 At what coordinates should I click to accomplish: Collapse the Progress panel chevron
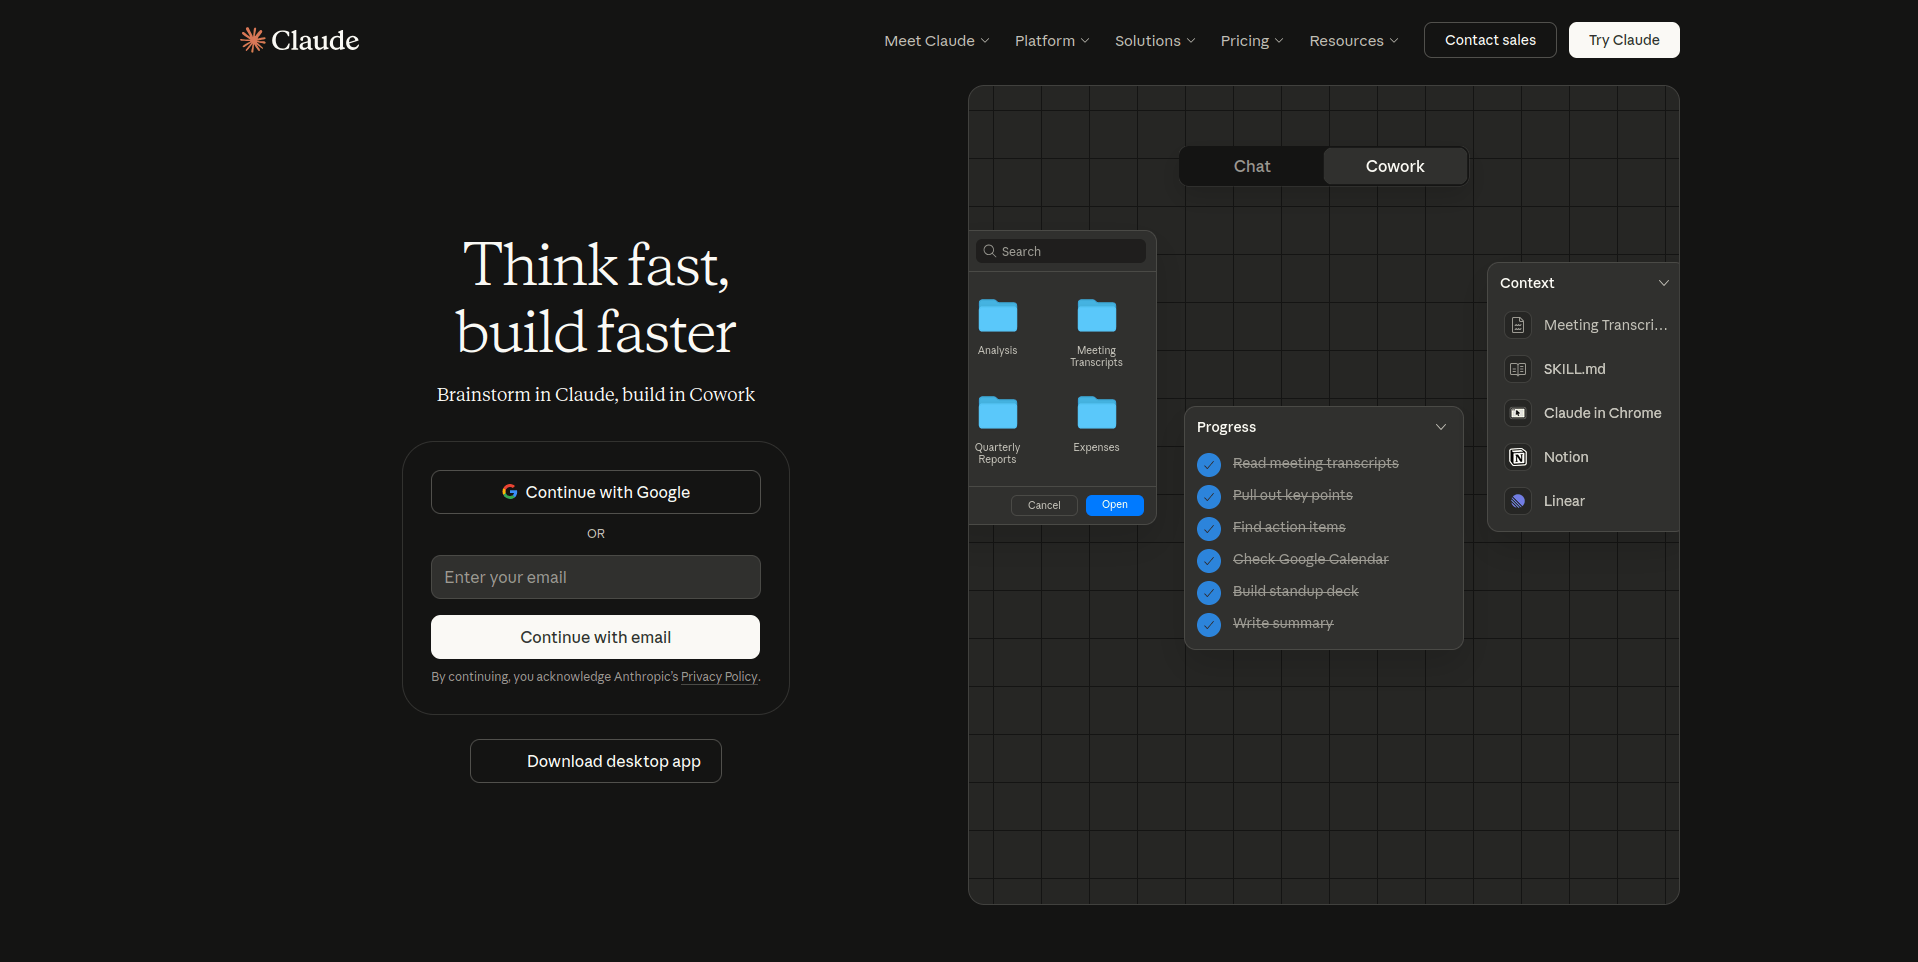[x=1441, y=427]
